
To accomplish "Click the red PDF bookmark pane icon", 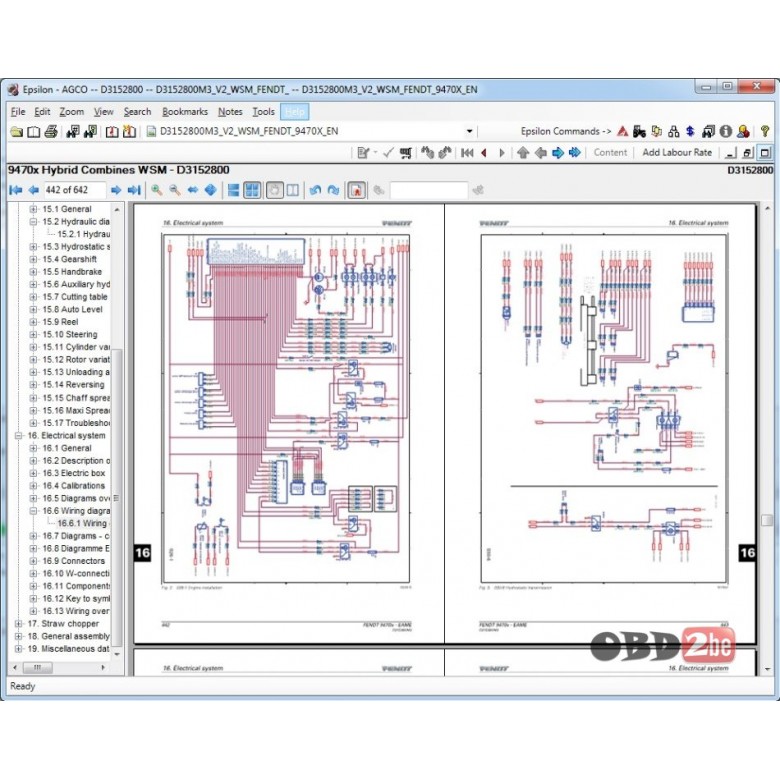I will pos(357,190).
